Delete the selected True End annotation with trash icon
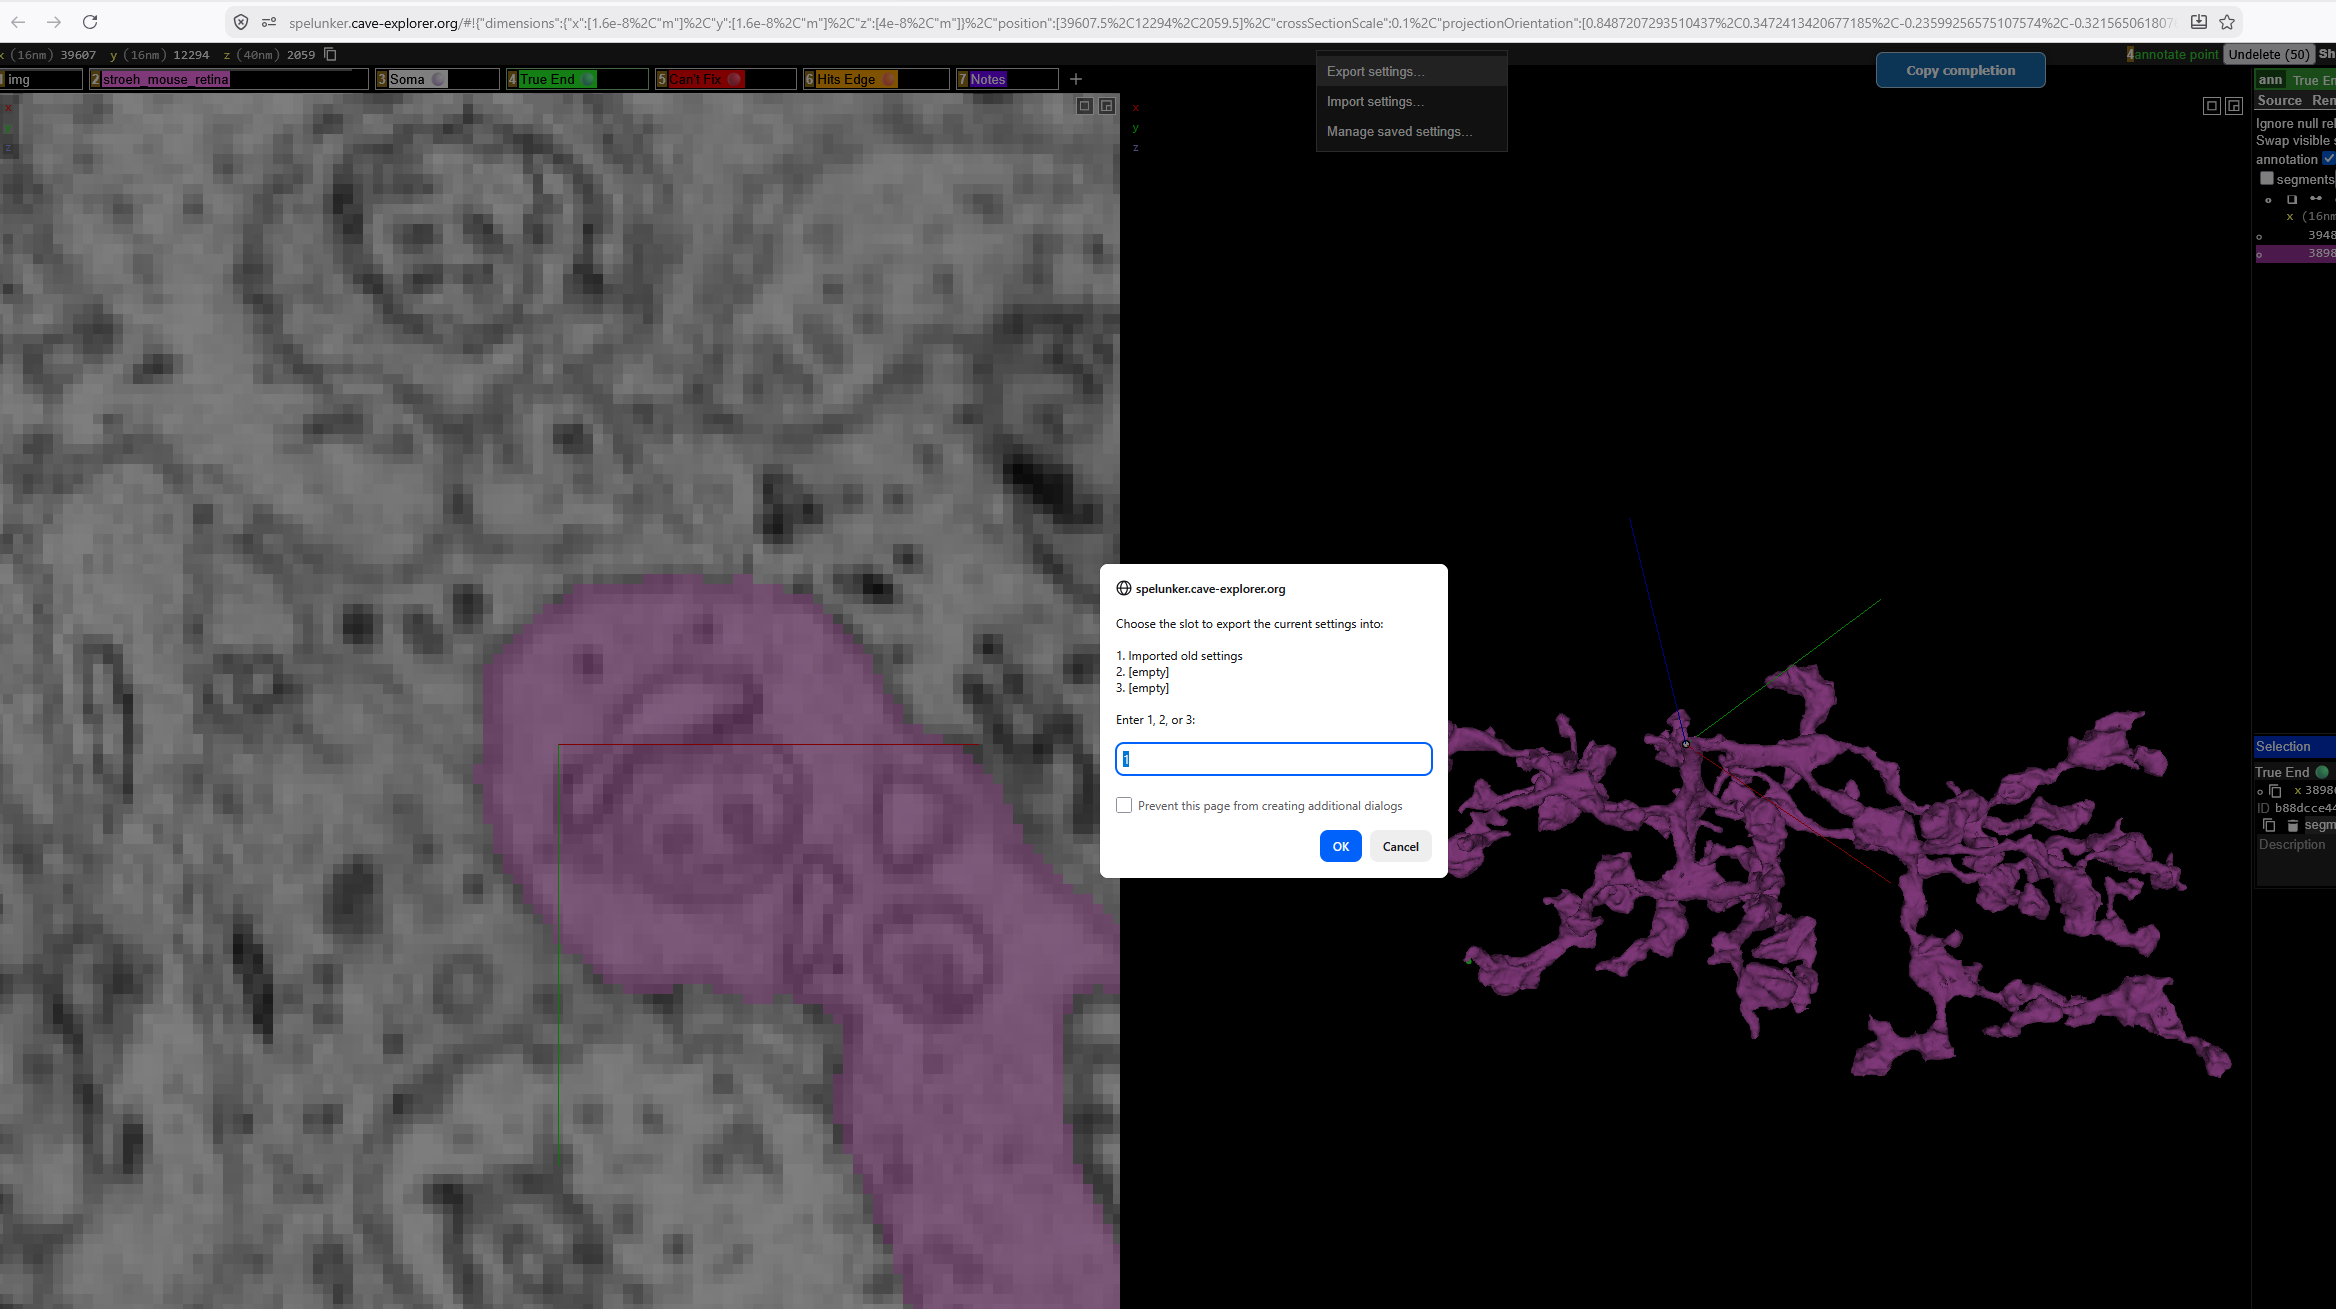The height and width of the screenshot is (1309, 2336). coord(2293,826)
